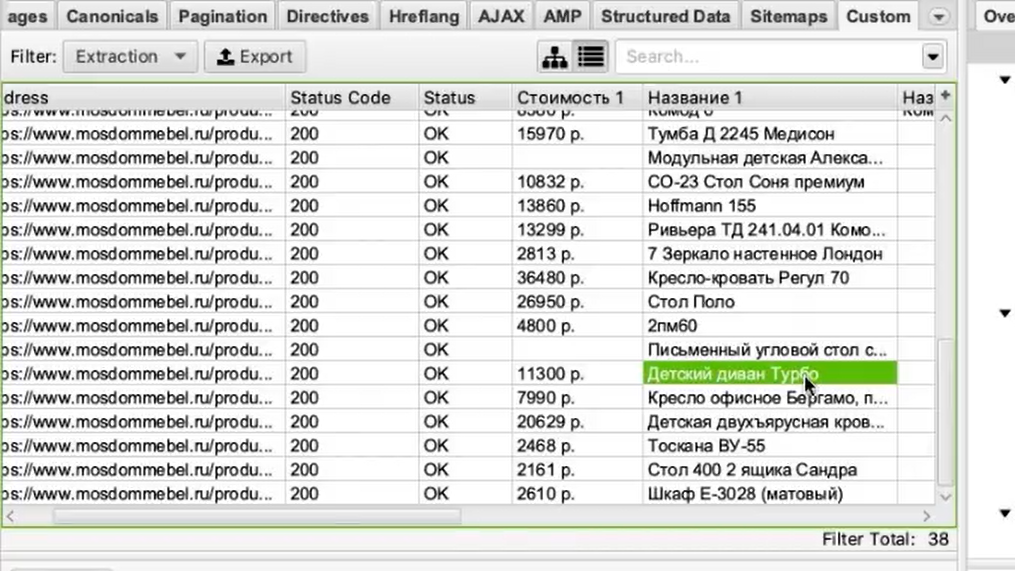
Task: Sort by Название 1 column header
Action: pyautogui.click(x=695, y=98)
